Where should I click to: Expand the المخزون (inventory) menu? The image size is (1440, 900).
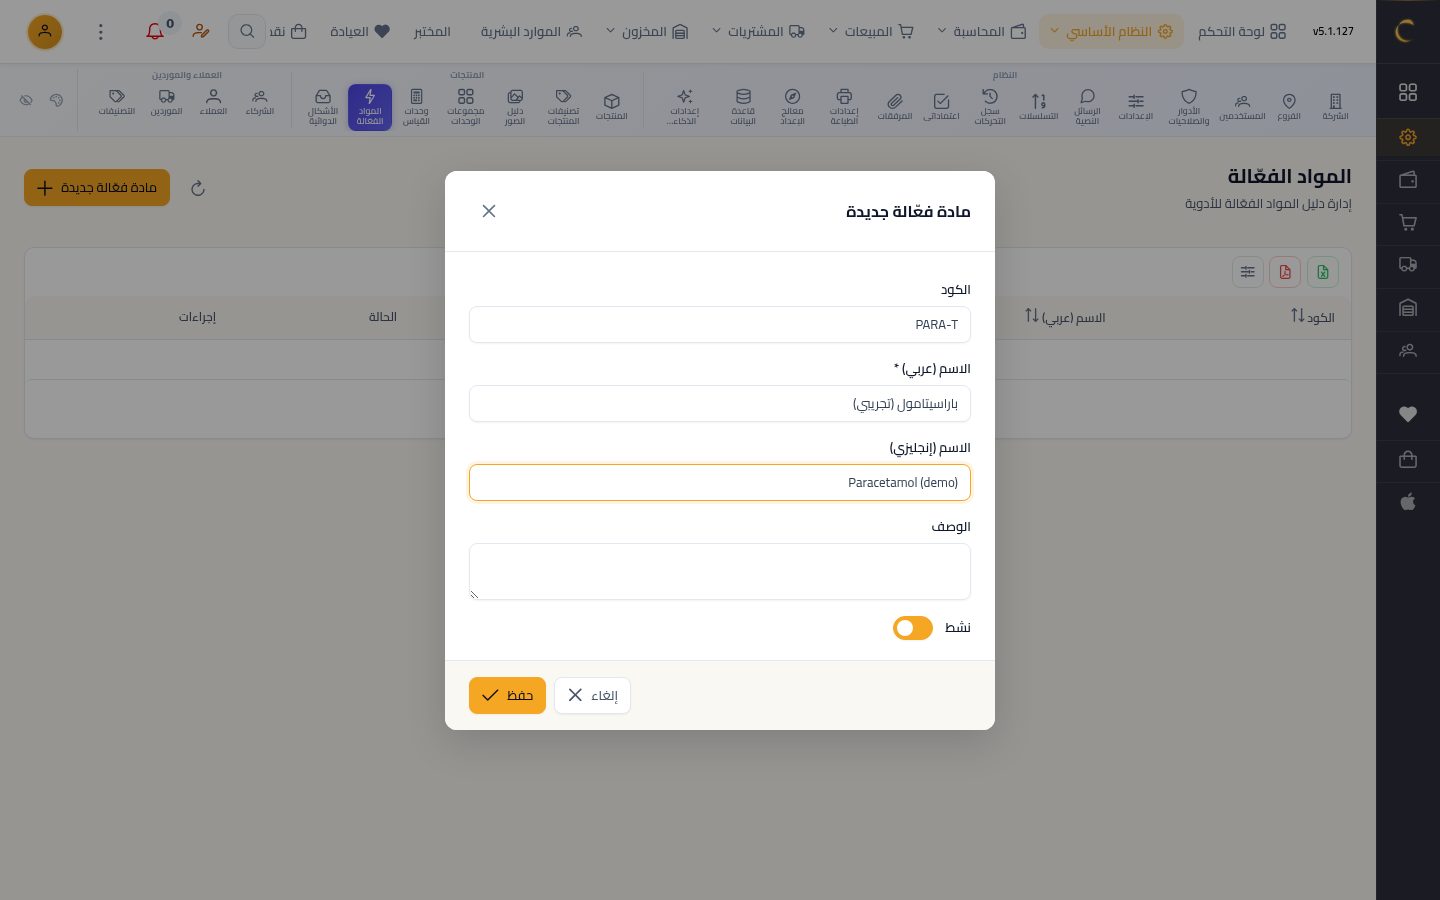coord(647,31)
